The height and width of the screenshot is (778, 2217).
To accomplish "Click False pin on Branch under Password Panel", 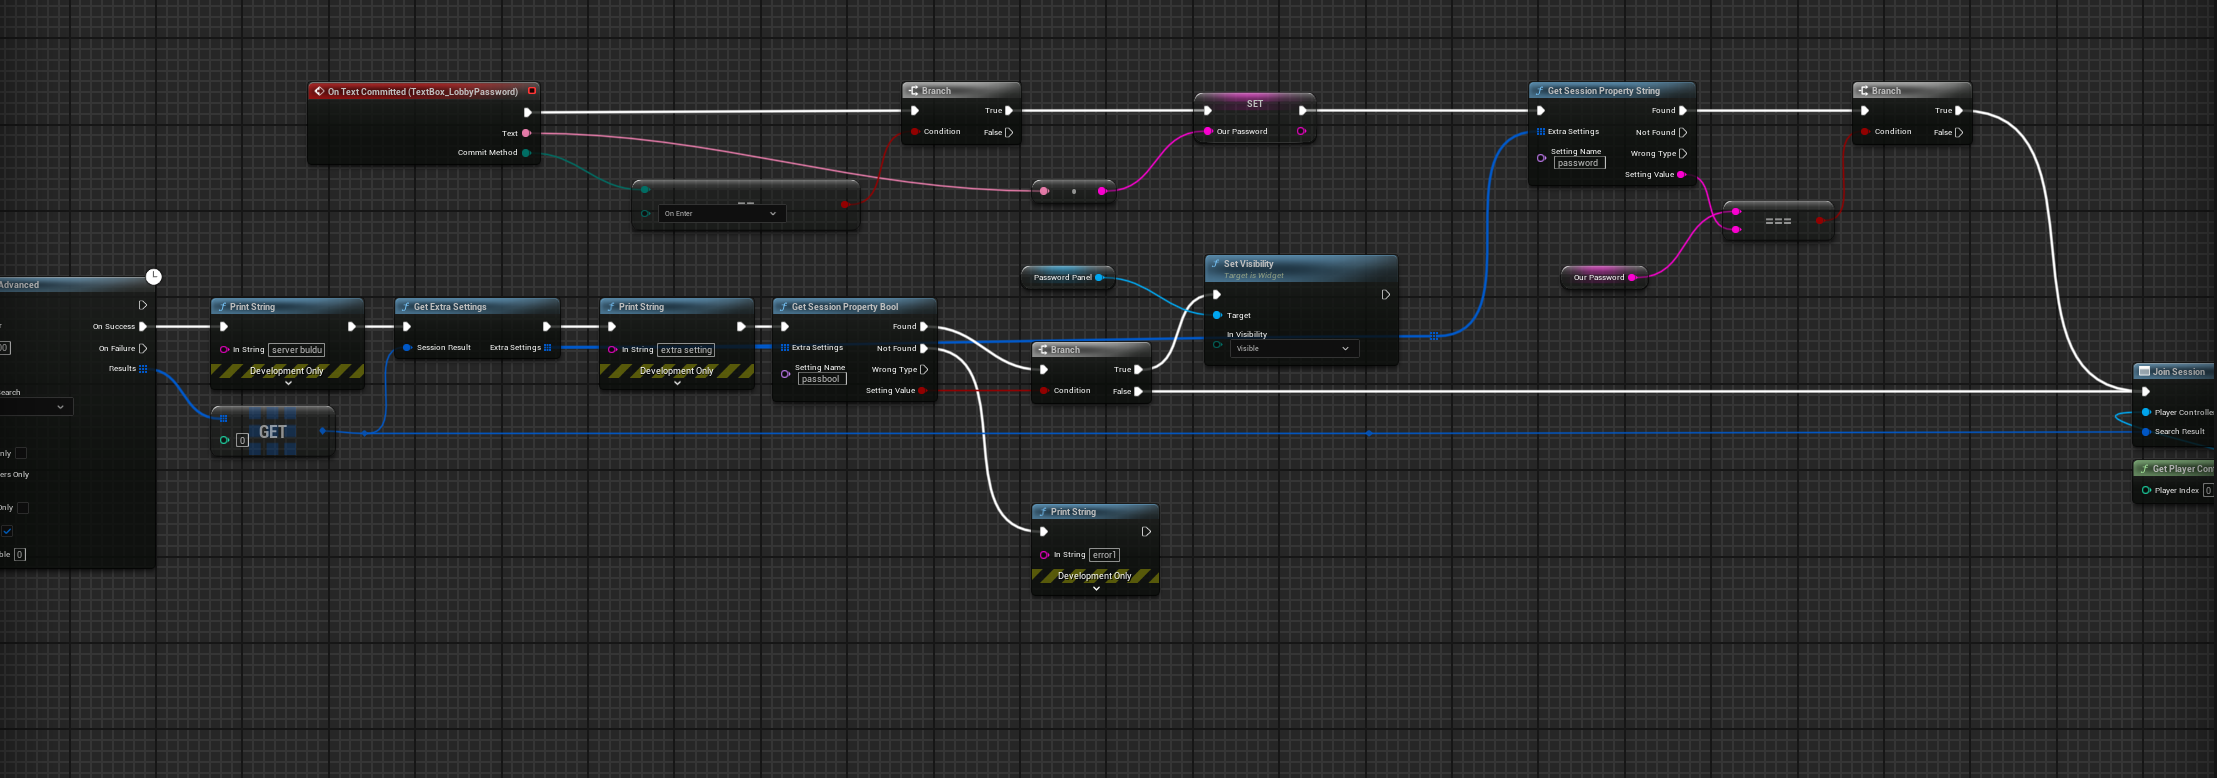I will 1138,392.
